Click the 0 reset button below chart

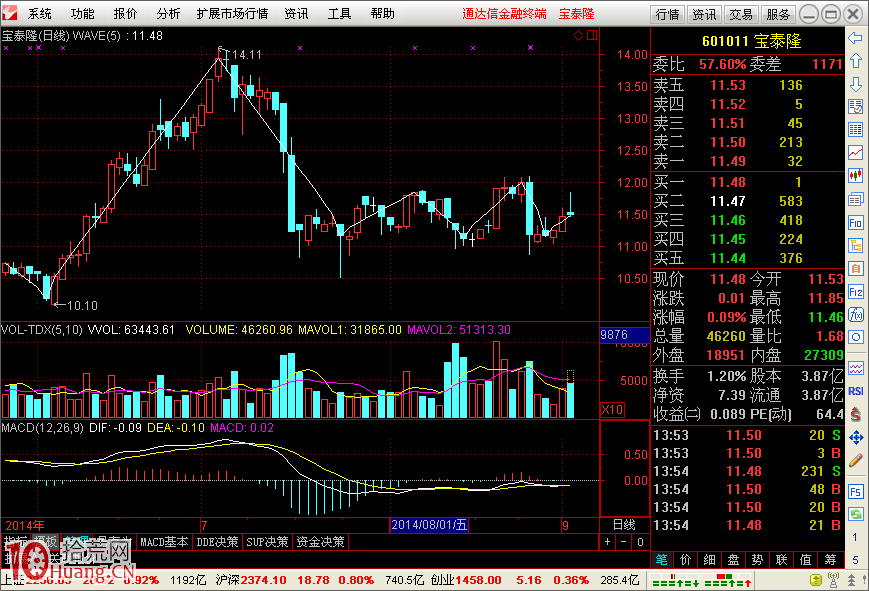[640, 542]
